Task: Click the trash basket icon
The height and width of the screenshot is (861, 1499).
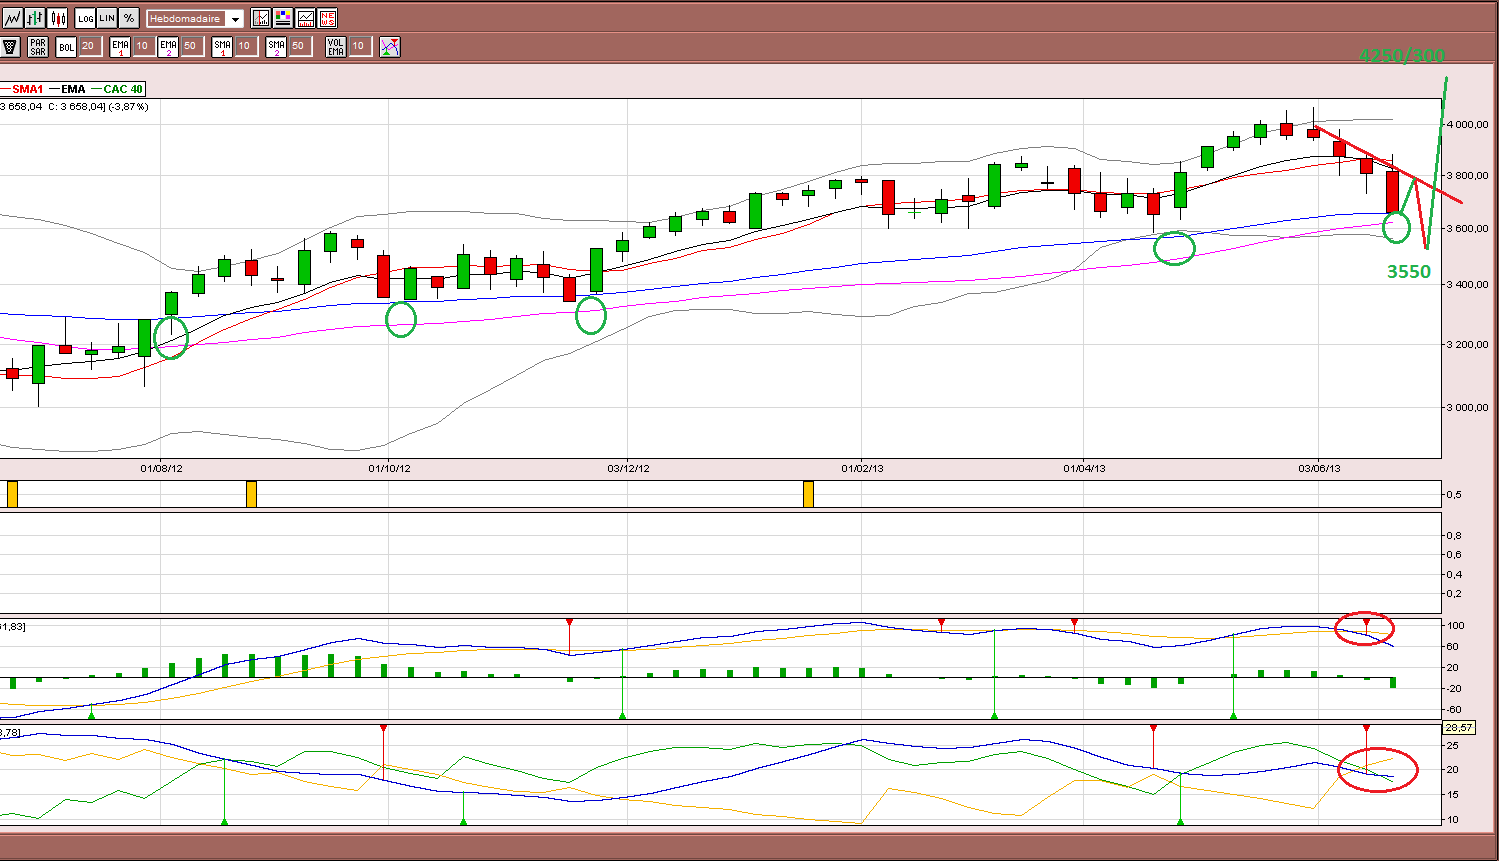Action: click(x=11, y=46)
